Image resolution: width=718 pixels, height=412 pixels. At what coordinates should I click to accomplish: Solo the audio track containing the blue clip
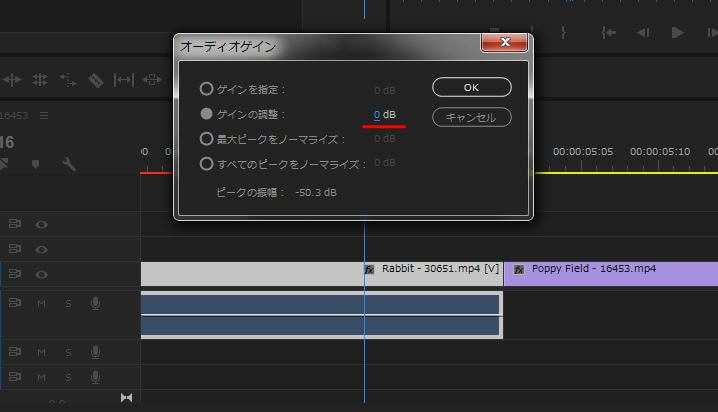[x=68, y=302]
